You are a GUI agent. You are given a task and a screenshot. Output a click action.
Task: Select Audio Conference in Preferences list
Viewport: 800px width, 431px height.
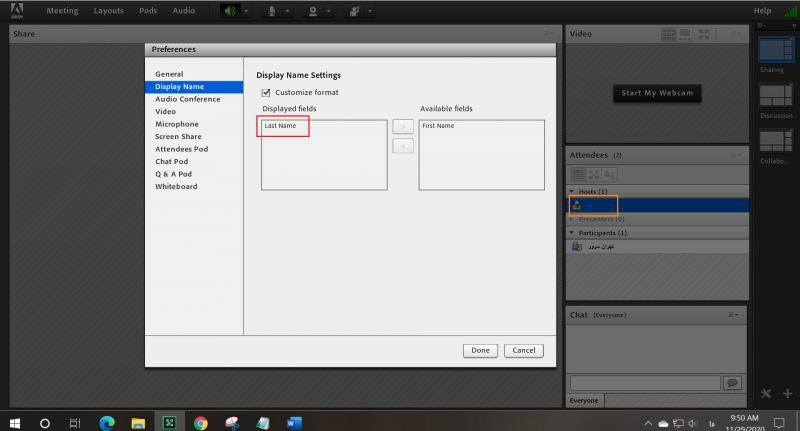187,99
